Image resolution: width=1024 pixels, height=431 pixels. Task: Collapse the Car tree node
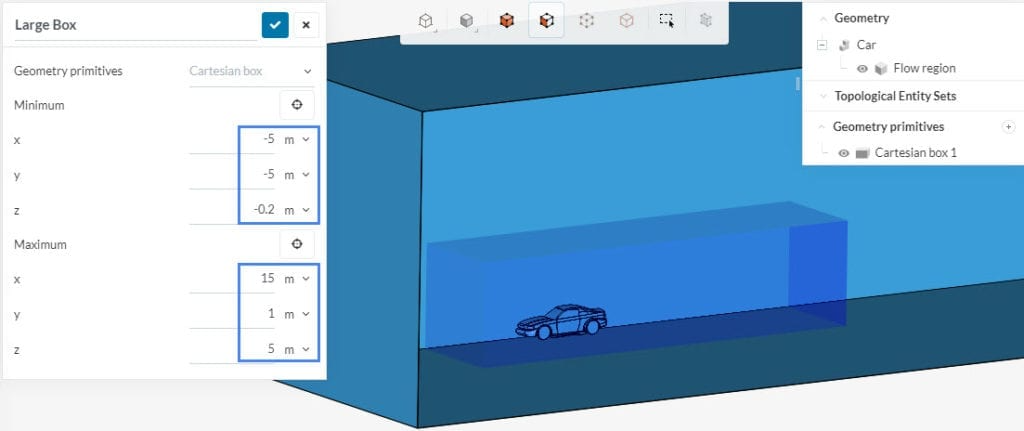pyautogui.click(x=822, y=45)
